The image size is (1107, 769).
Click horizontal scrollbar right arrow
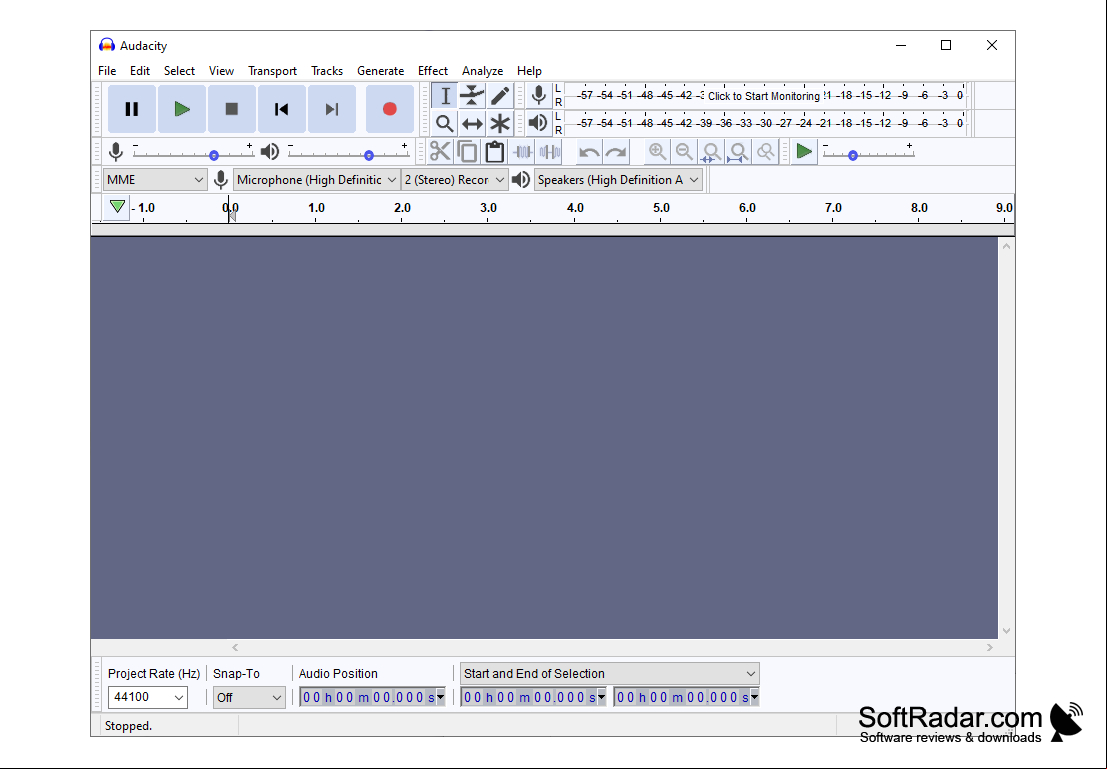click(990, 647)
